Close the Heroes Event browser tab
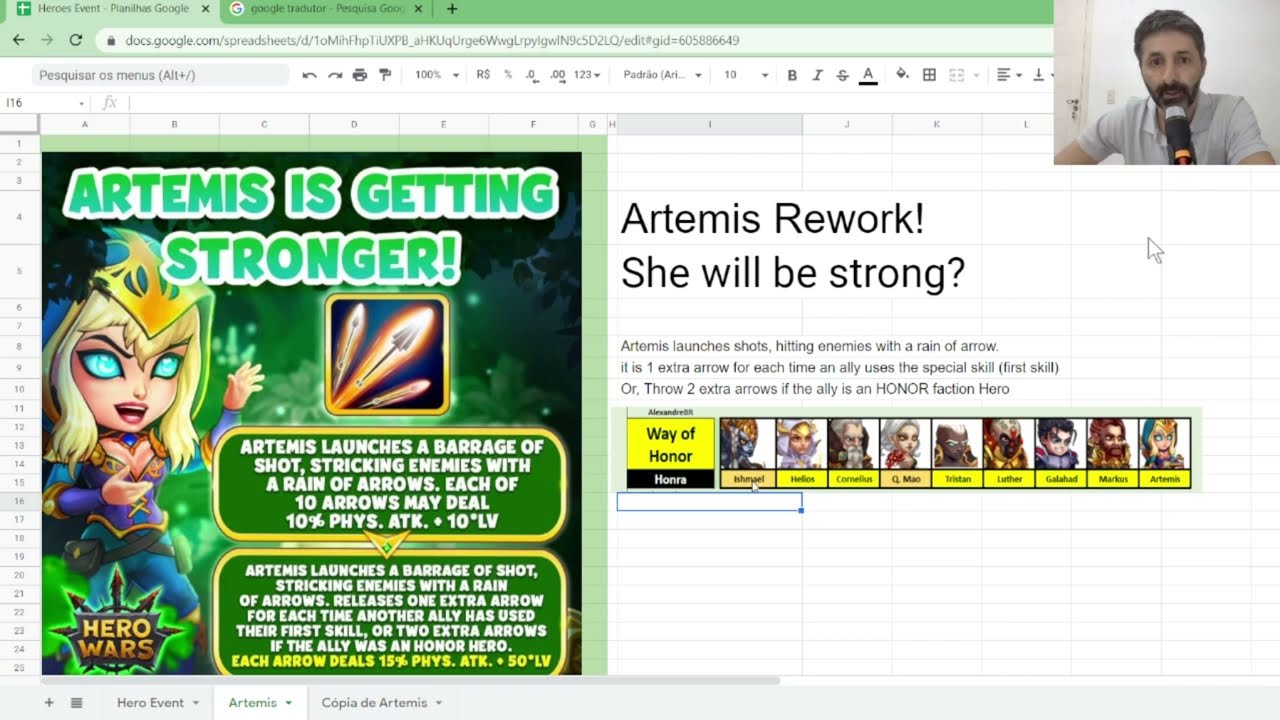Viewport: 1280px width, 720px height. (205, 9)
